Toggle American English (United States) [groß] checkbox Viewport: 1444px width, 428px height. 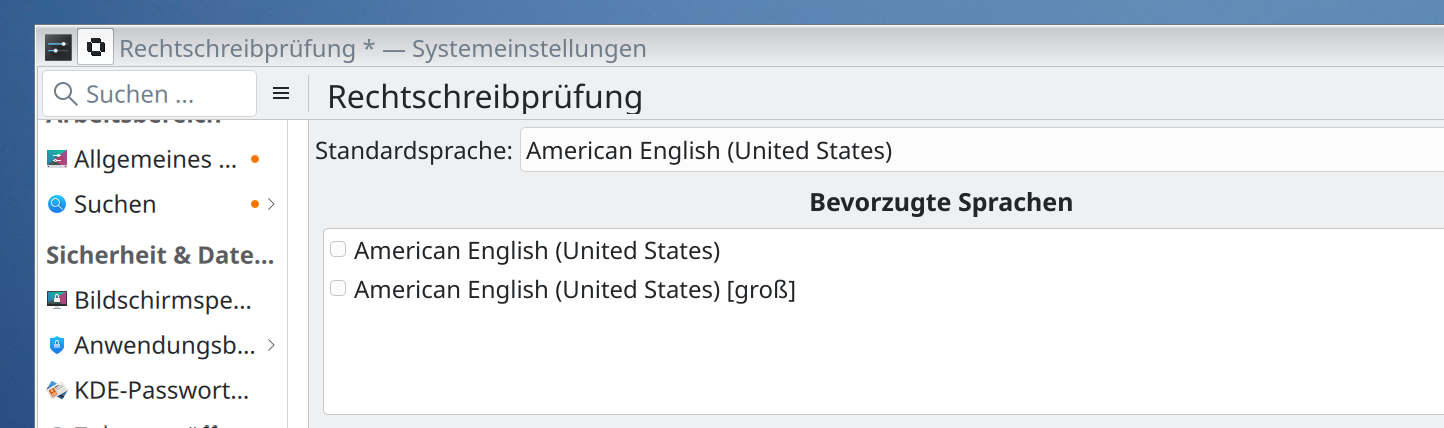(338, 289)
